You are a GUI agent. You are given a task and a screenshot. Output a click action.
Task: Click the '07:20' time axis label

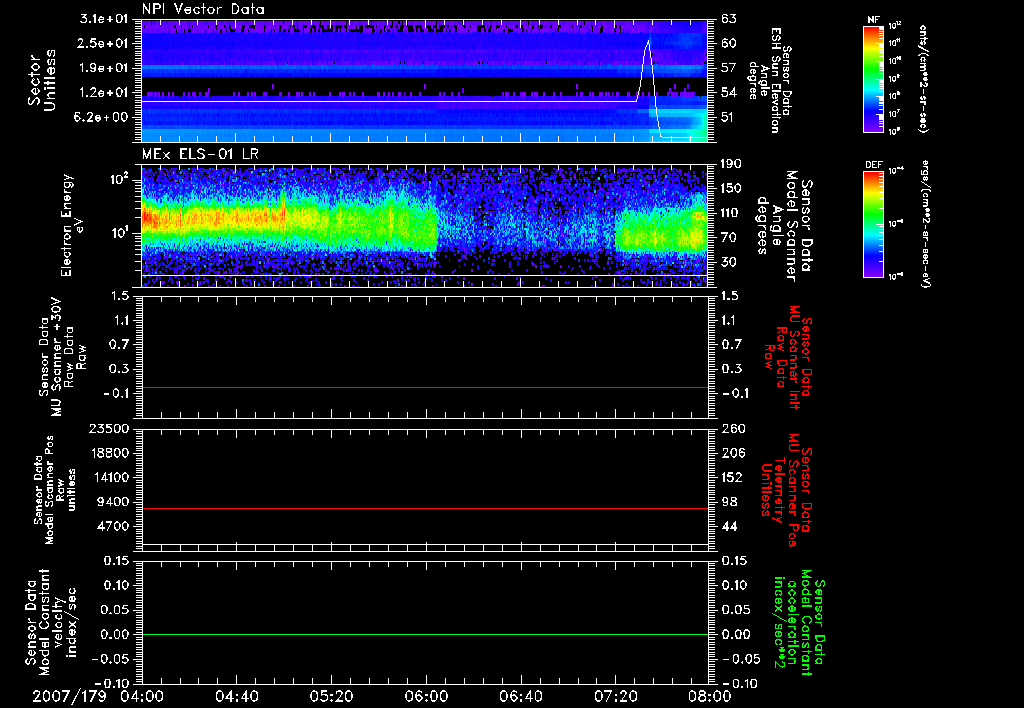(615, 696)
